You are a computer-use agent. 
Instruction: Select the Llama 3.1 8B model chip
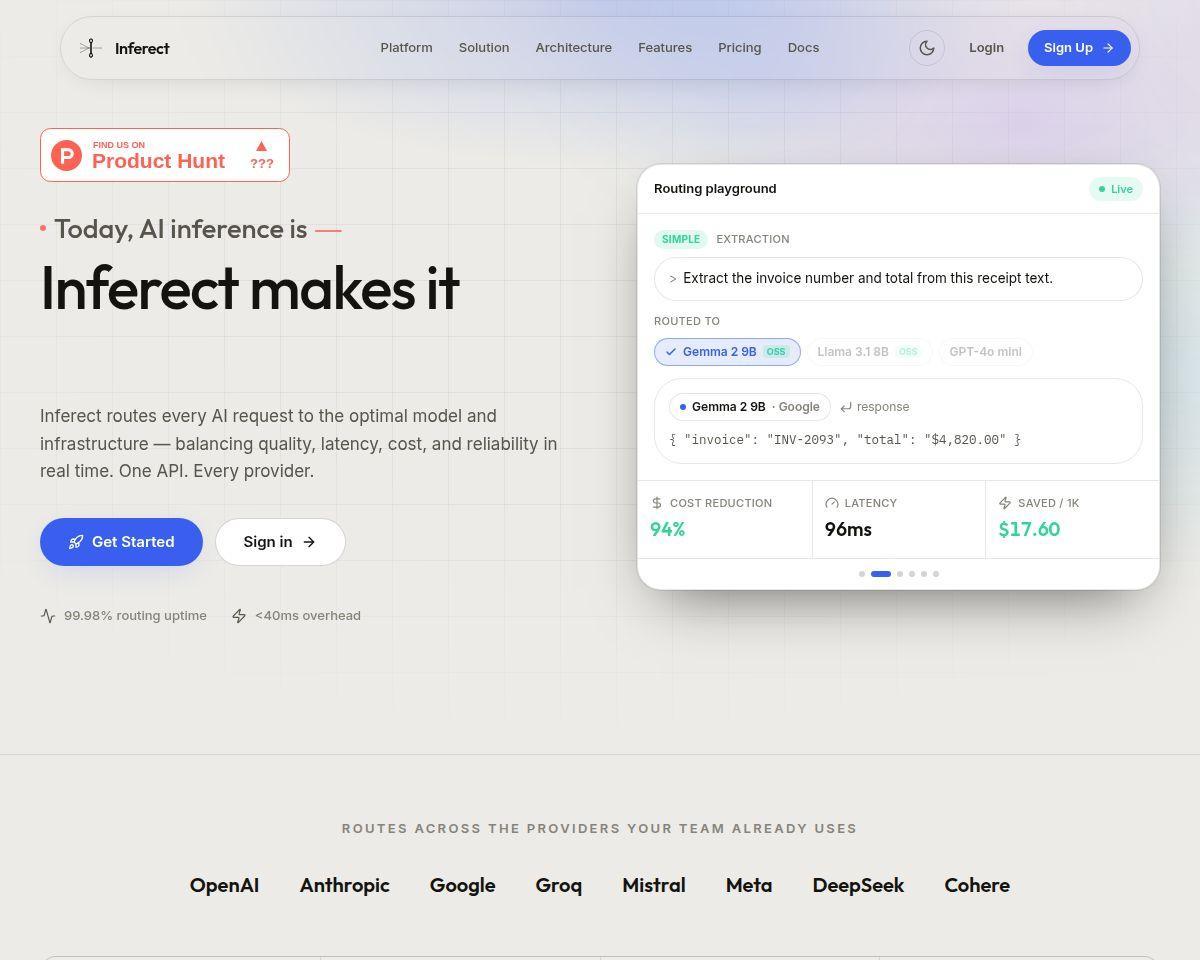tap(869, 352)
